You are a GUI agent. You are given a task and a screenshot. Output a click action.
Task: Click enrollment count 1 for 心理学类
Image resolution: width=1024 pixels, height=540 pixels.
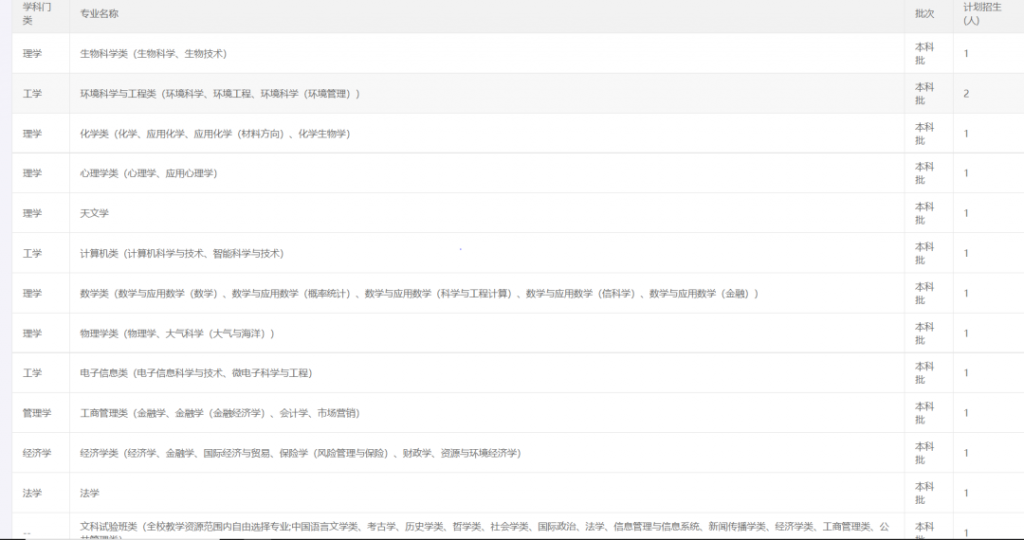(x=966, y=173)
